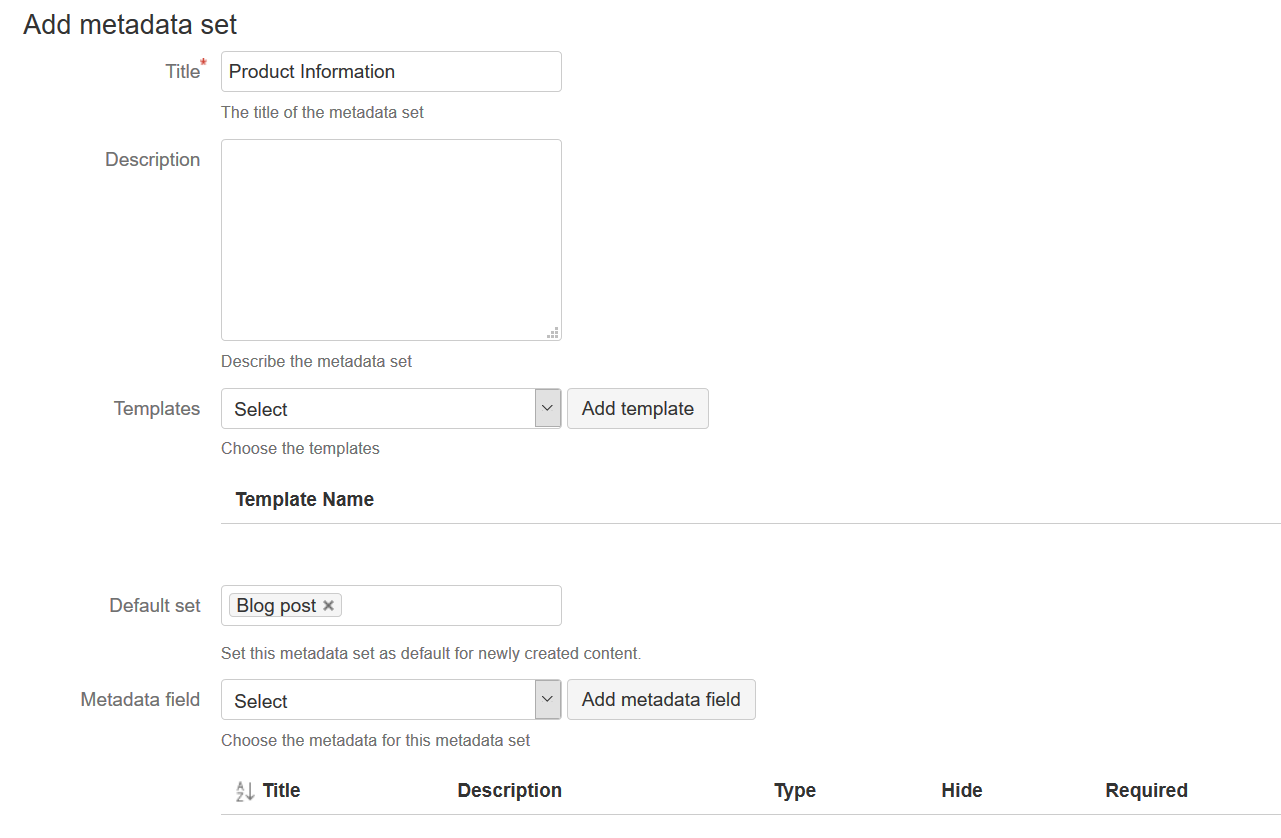Viewport: 1281px width, 838px height.
Task: Click the Add metadata field button
Action: tap(661, 699)
